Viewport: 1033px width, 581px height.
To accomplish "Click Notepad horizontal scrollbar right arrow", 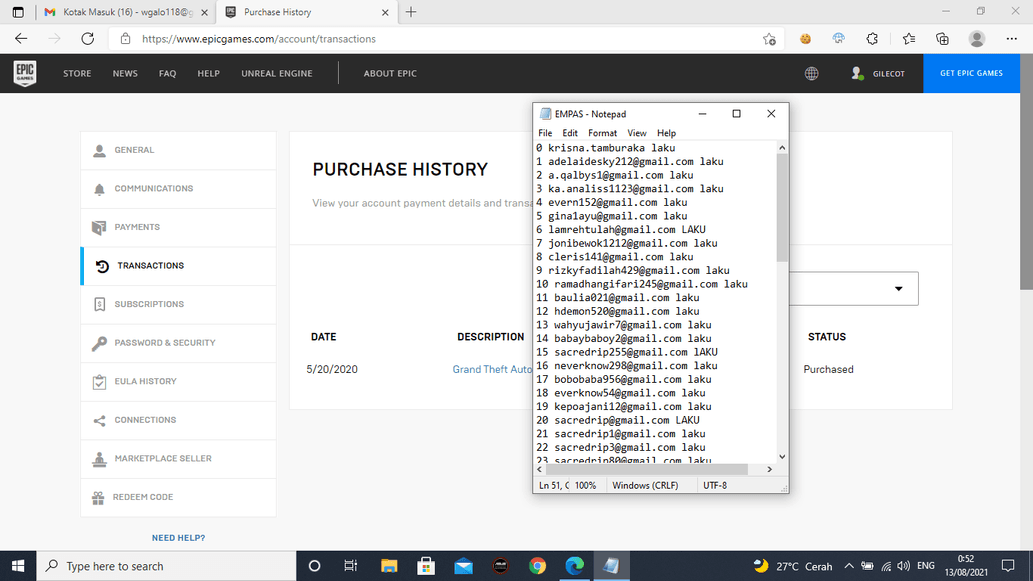I will [x=769, y=470].
